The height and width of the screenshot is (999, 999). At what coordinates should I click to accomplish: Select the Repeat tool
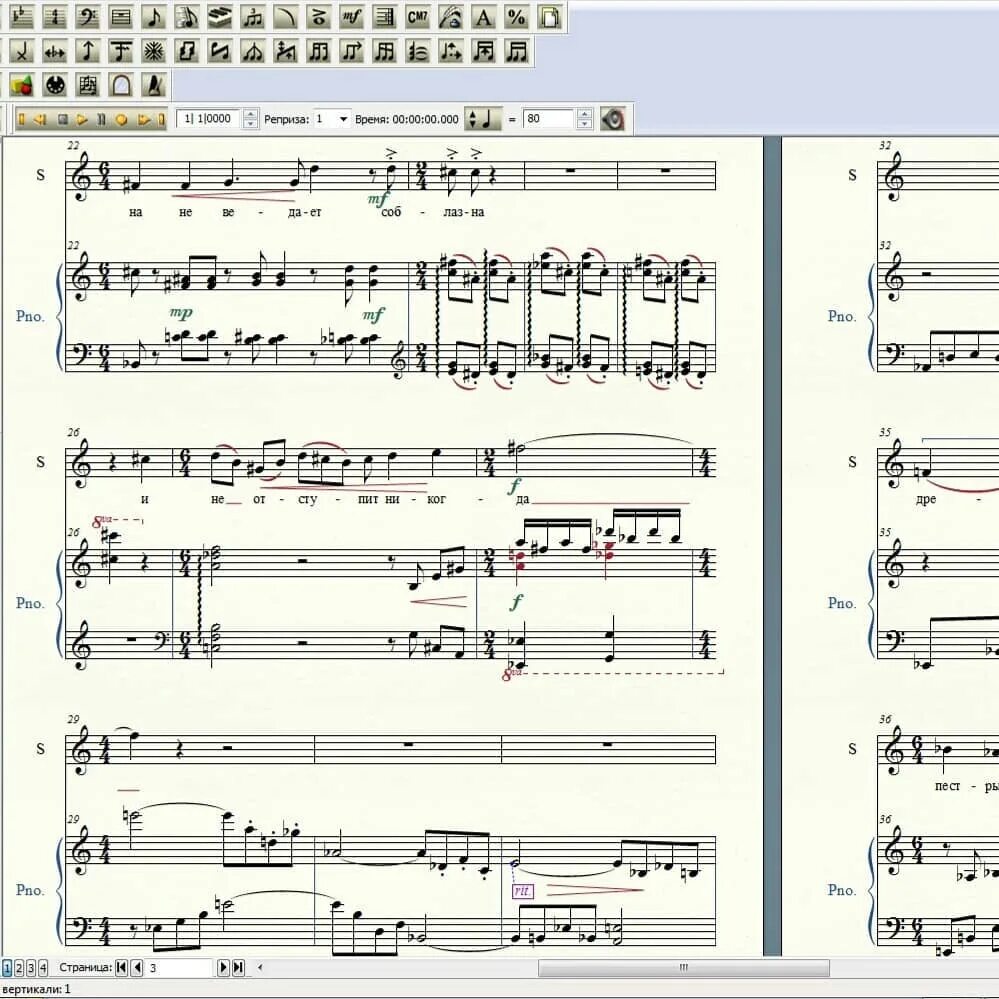385,17
